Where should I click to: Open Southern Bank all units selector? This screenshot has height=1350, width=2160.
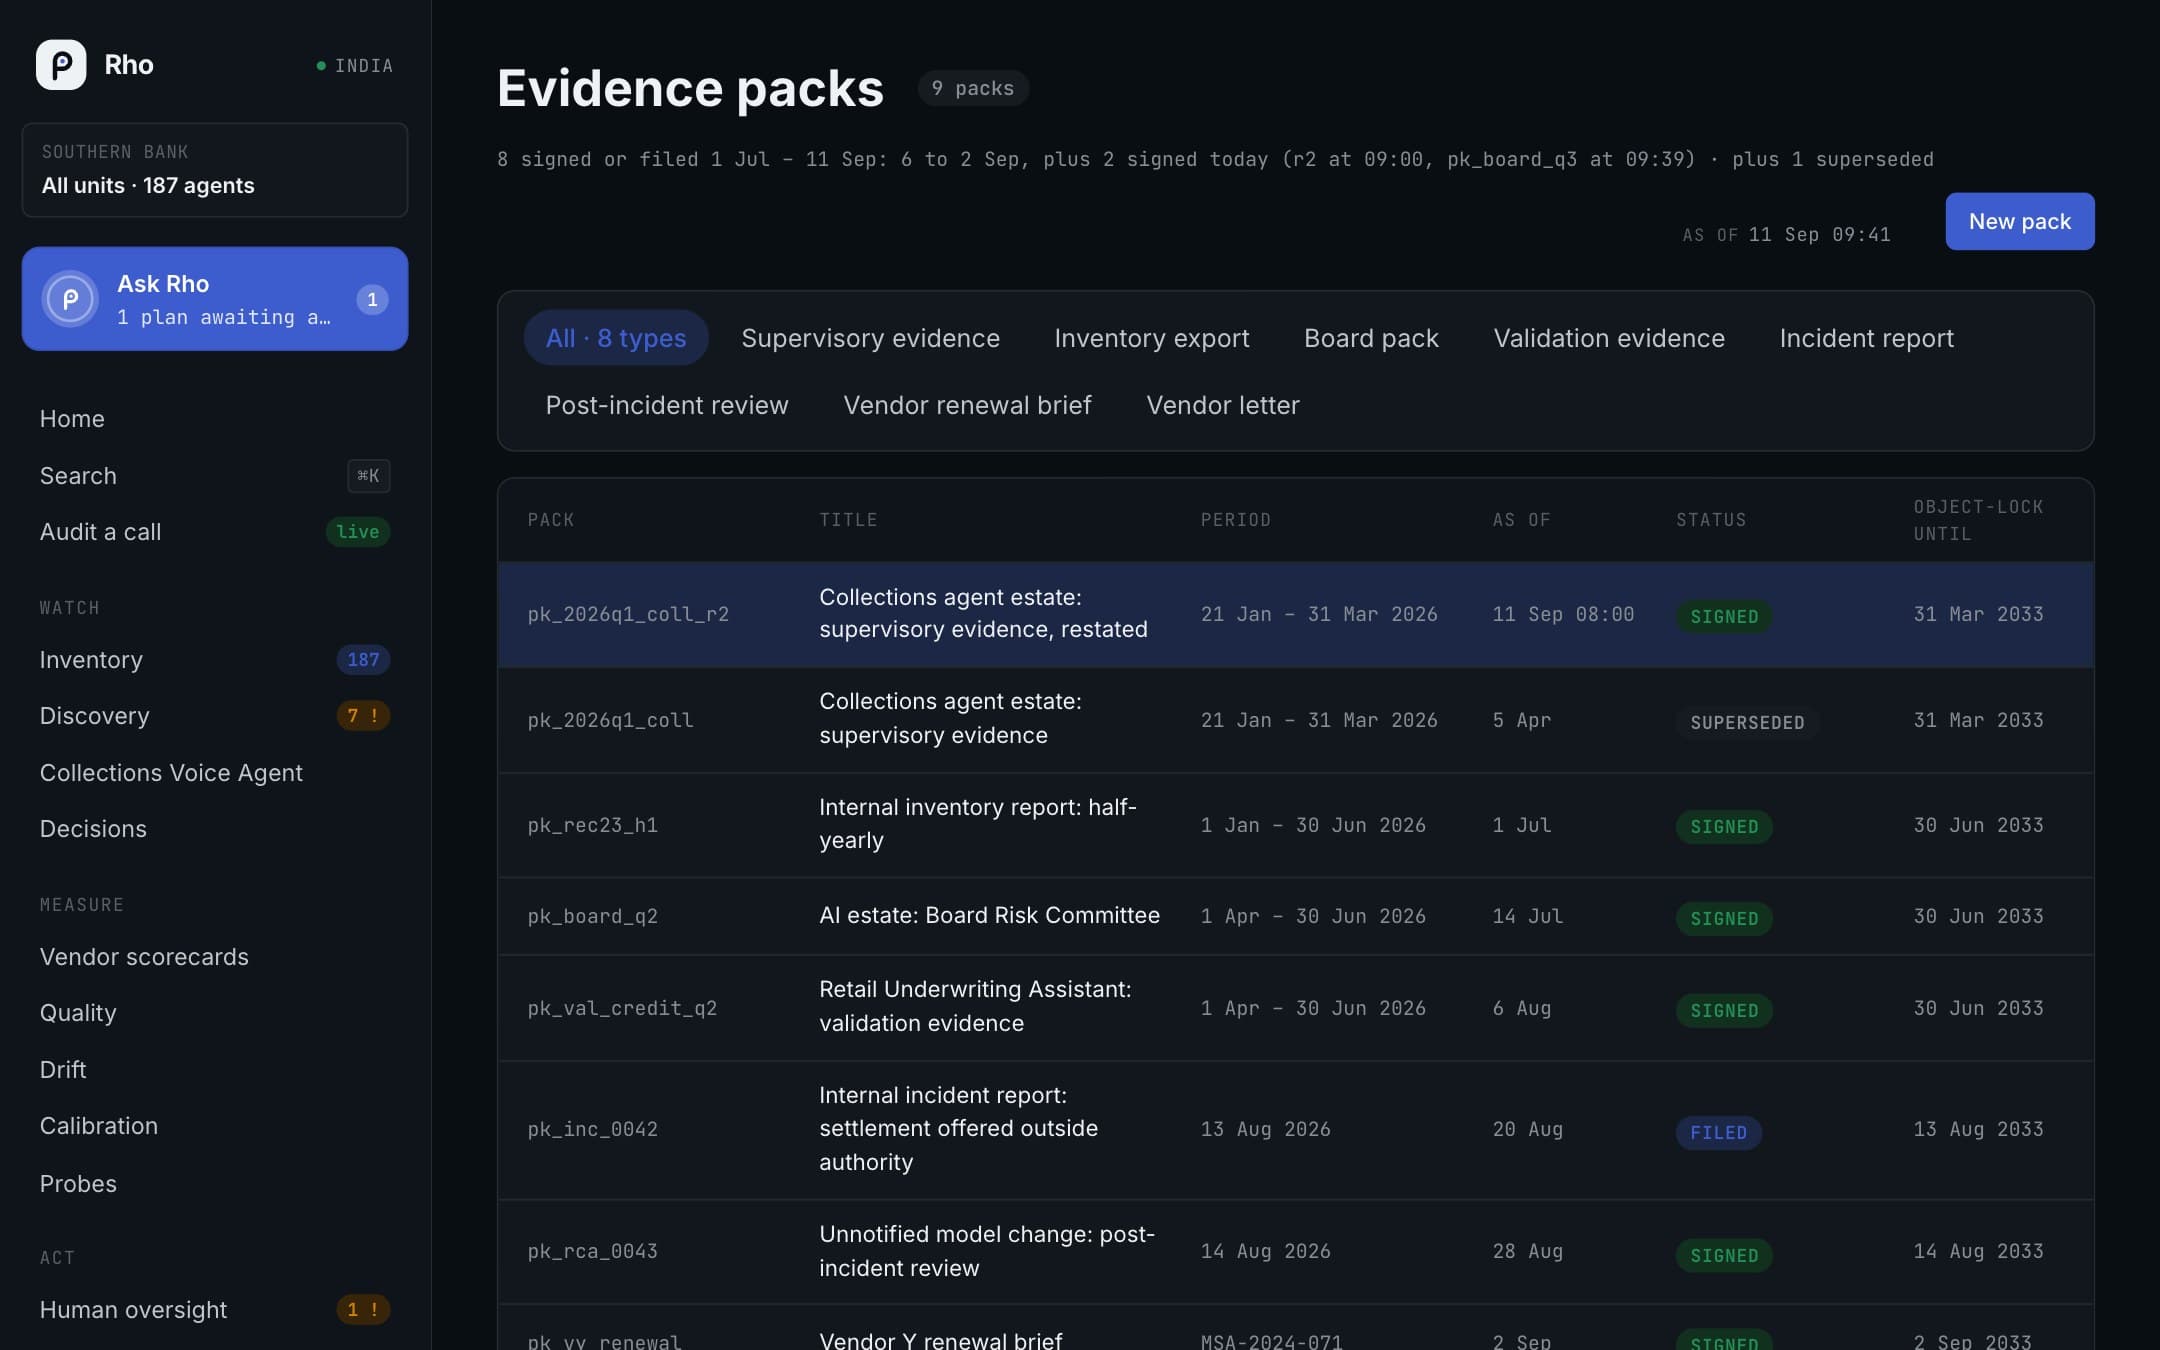(215, 170)
